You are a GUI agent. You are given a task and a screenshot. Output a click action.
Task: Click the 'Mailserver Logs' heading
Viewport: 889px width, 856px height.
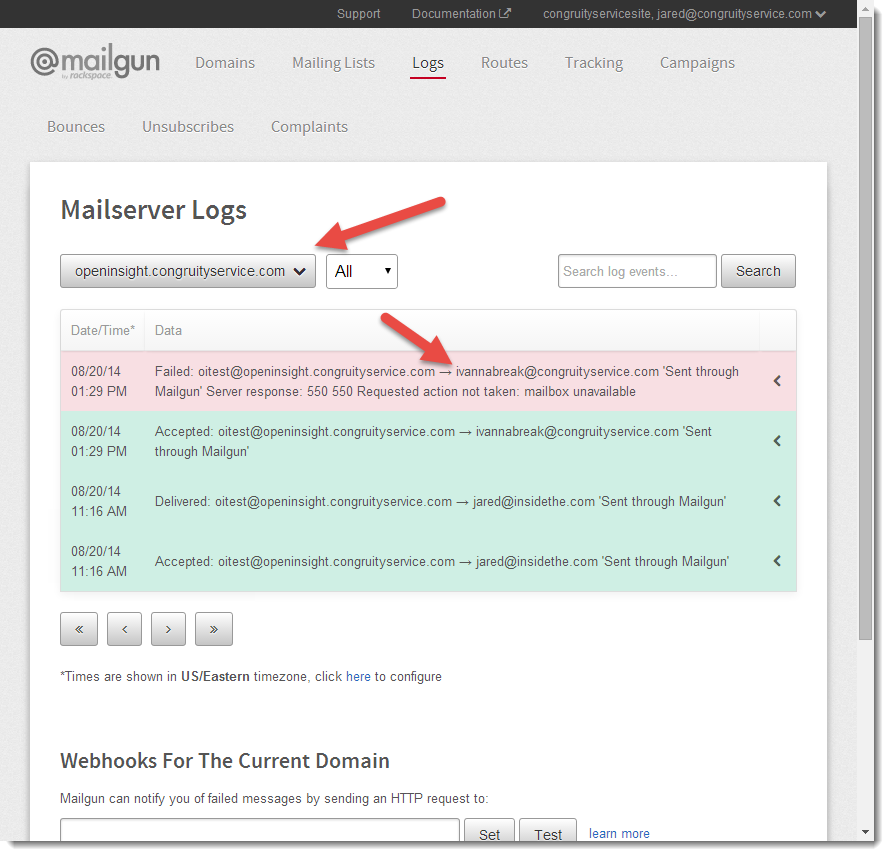(154, 210)
